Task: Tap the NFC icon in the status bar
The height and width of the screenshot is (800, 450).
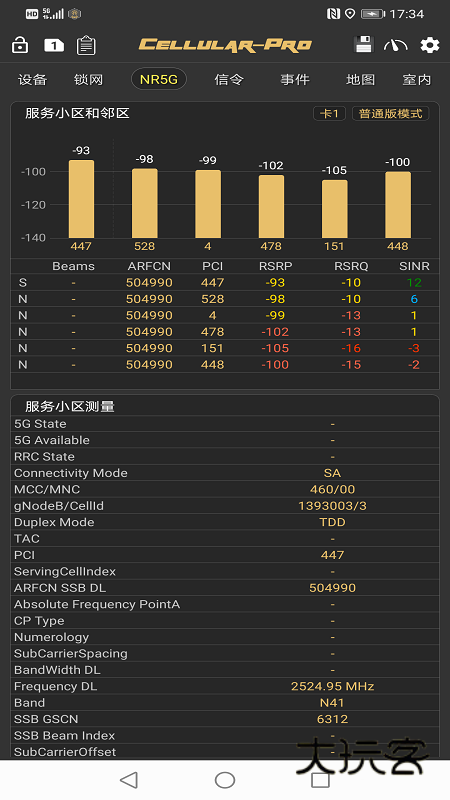Action: pos(333,14)
